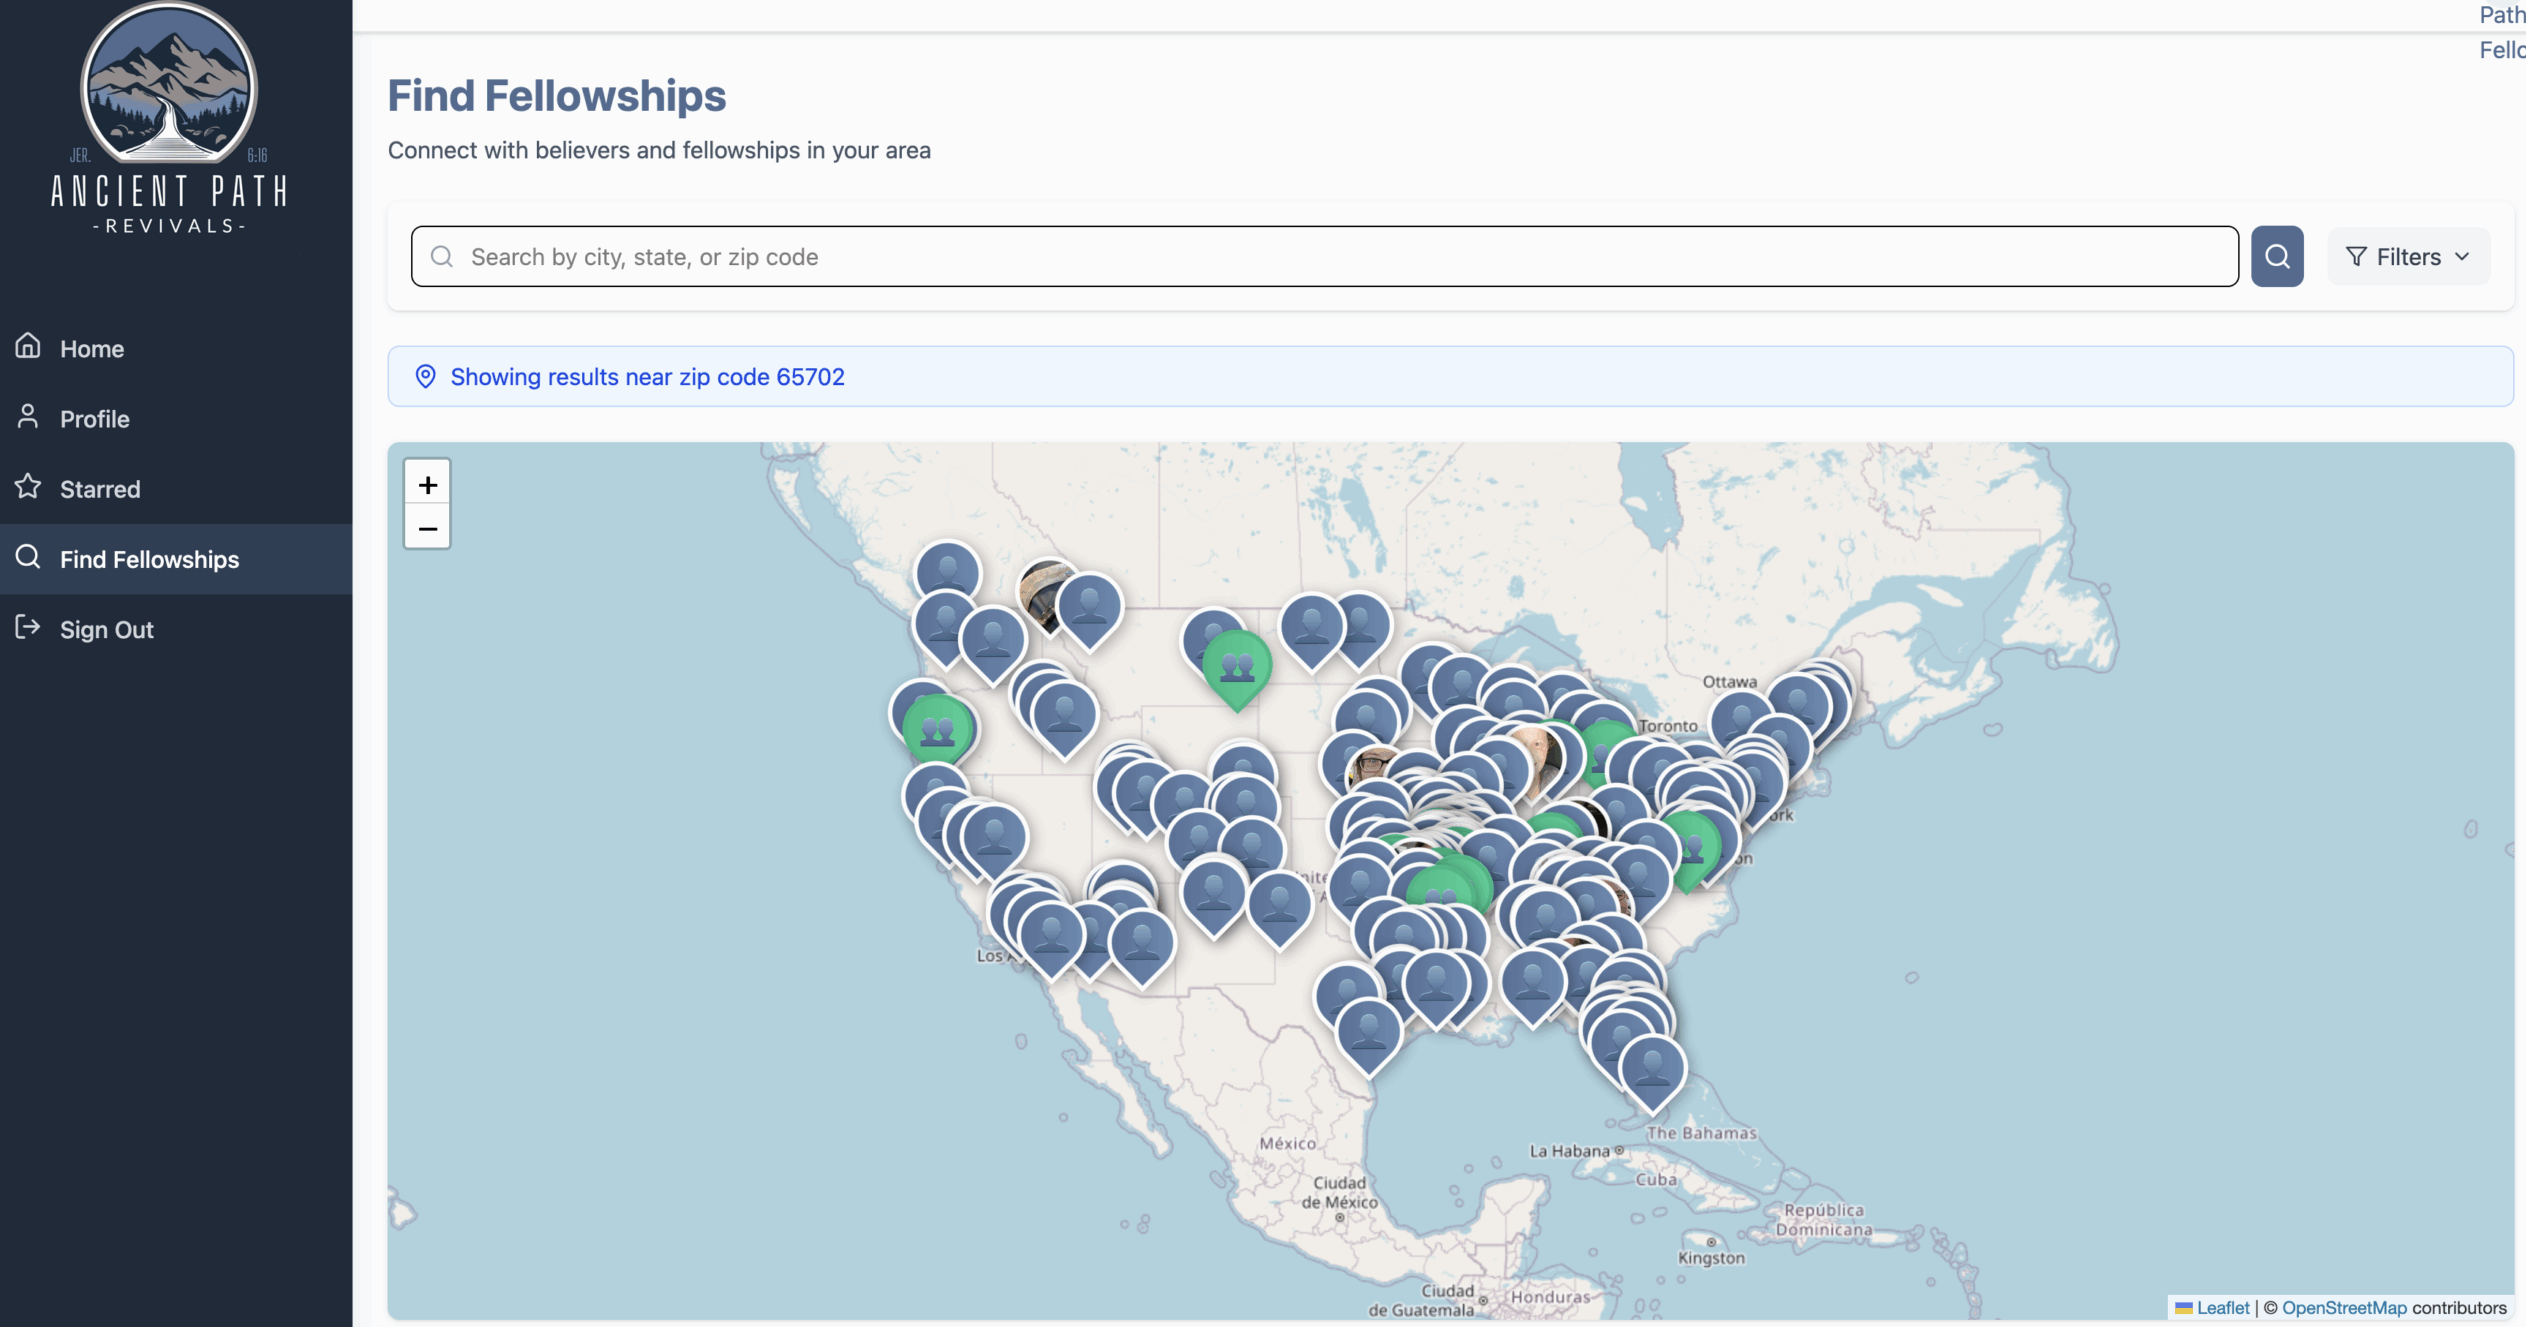Open the Profile page
Image resolution: width=2526 pixels, height=1327 pixels.
click(x=94, y=418)
